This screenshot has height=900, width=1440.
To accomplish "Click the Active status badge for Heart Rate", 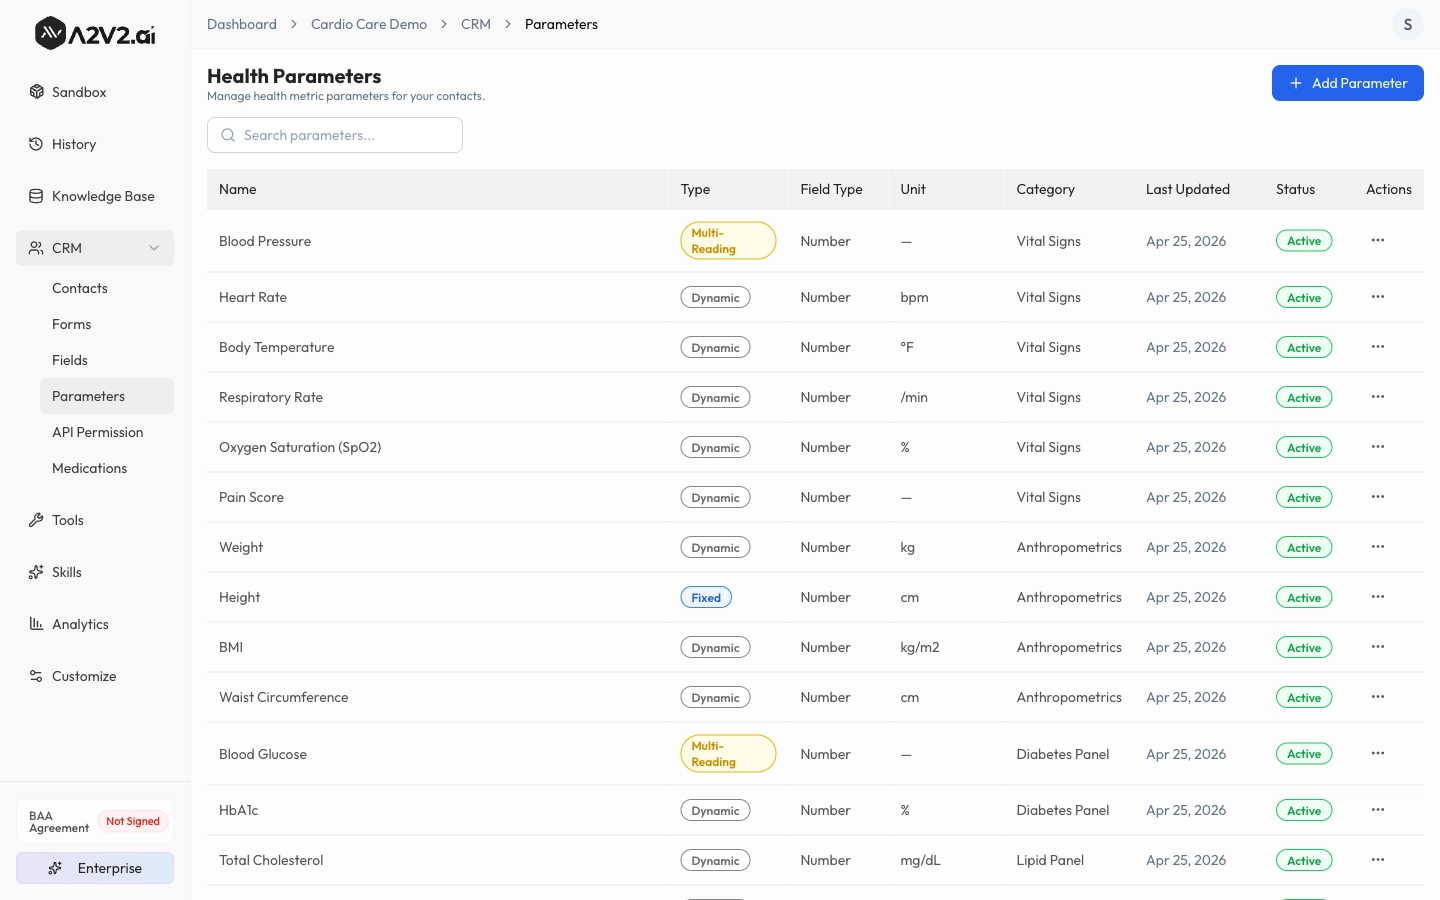I will 1304,297.
